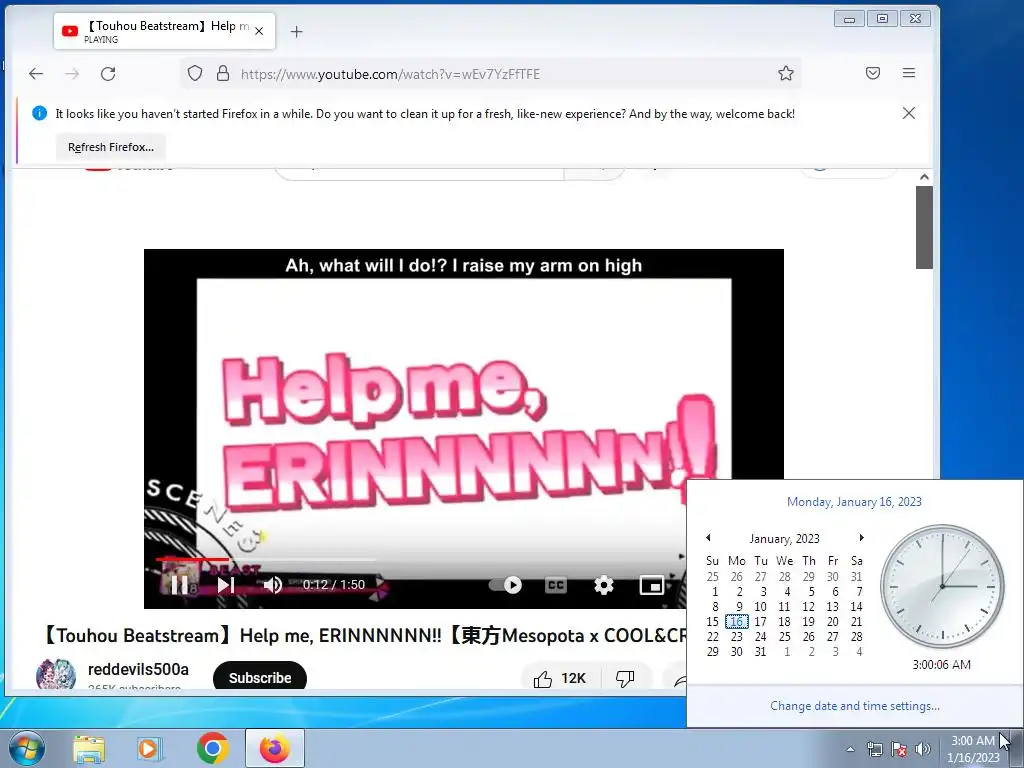Viewport: 1024px width, 768px height.
Task: Open Change date and time settings link
Action: 855,706
